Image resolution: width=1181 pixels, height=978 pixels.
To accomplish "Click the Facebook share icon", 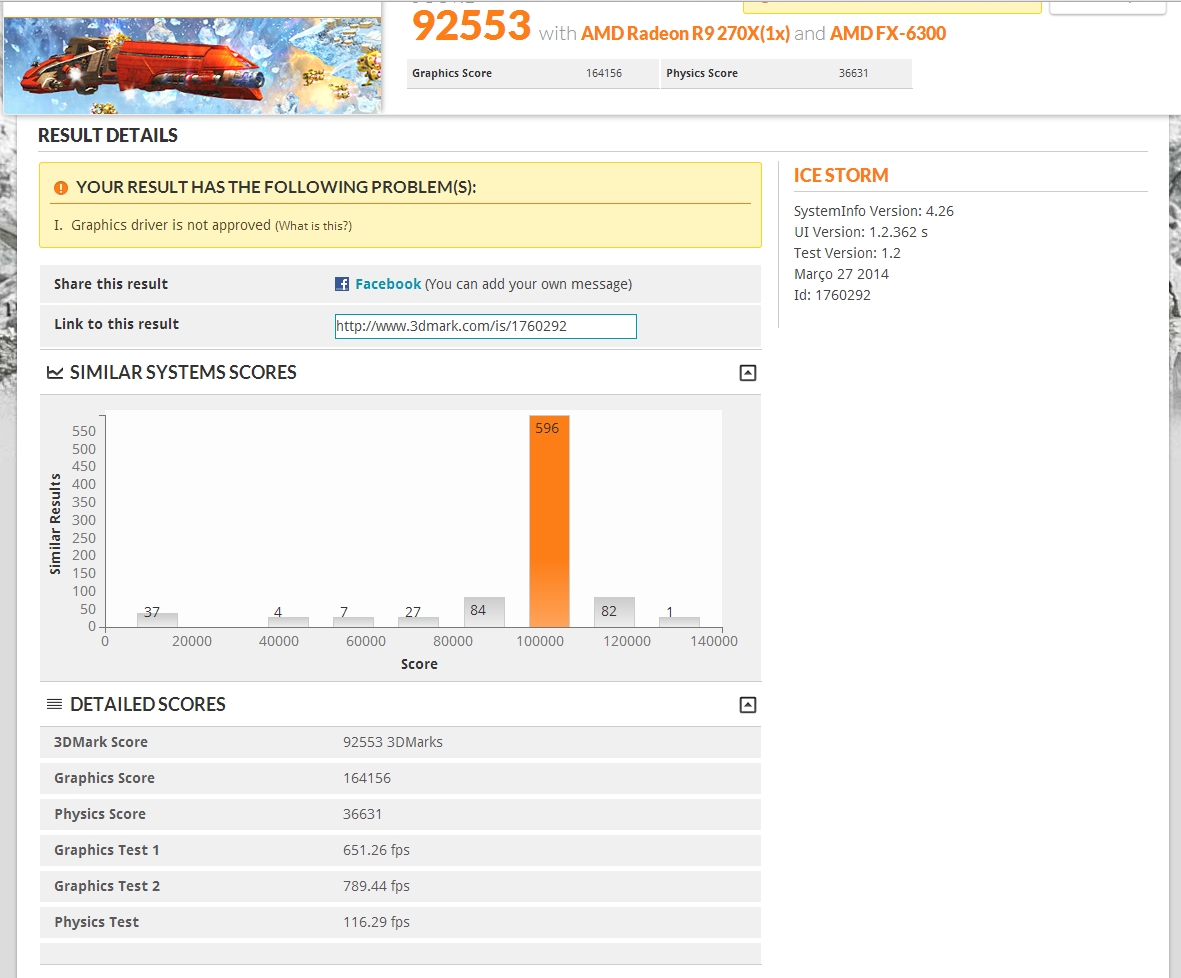I will click(342, 284).
